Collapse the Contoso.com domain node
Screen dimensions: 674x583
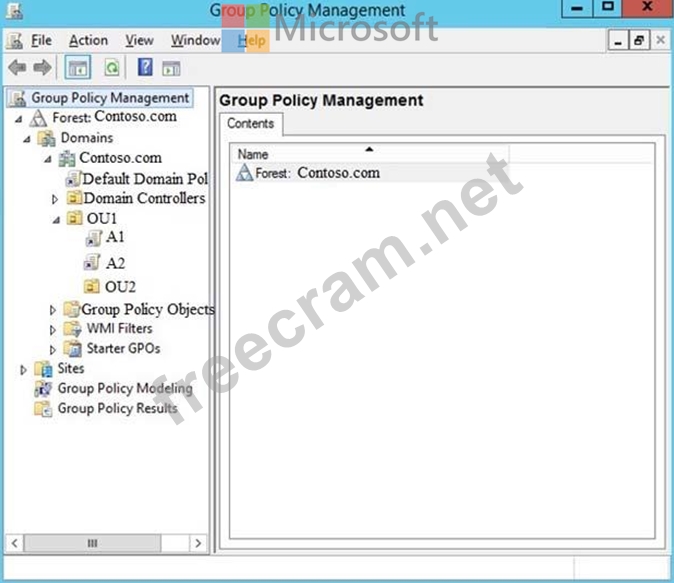pos(48,159)
